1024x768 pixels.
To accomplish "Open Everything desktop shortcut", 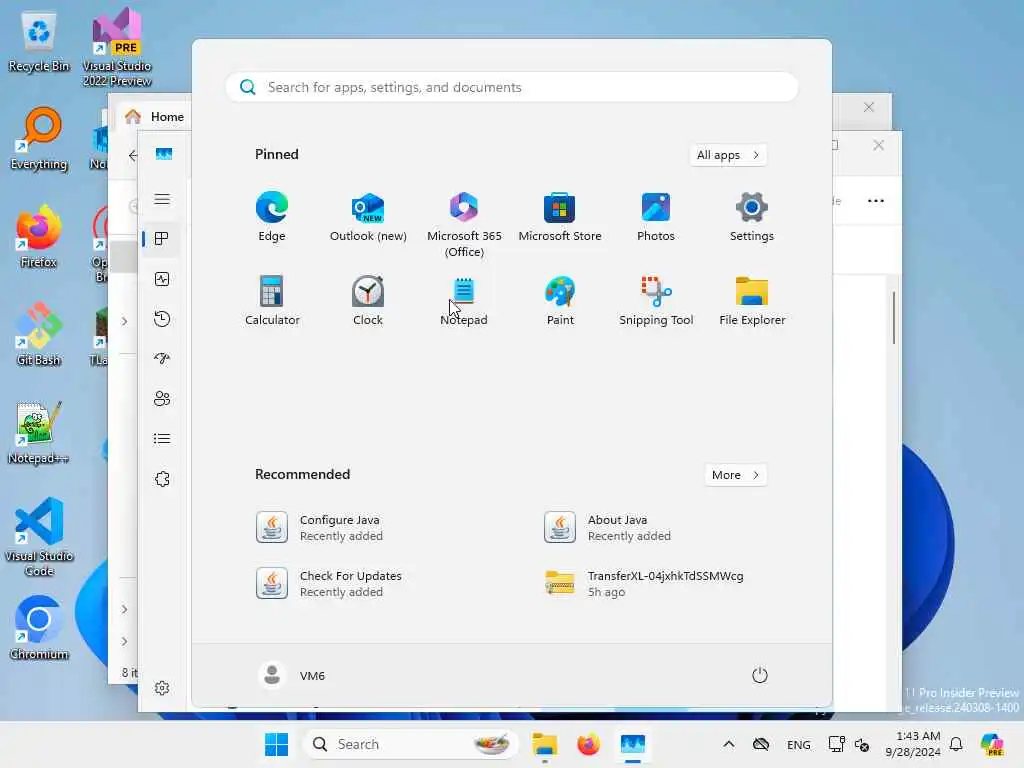I will pyautogui.click(x=39, y=139).
